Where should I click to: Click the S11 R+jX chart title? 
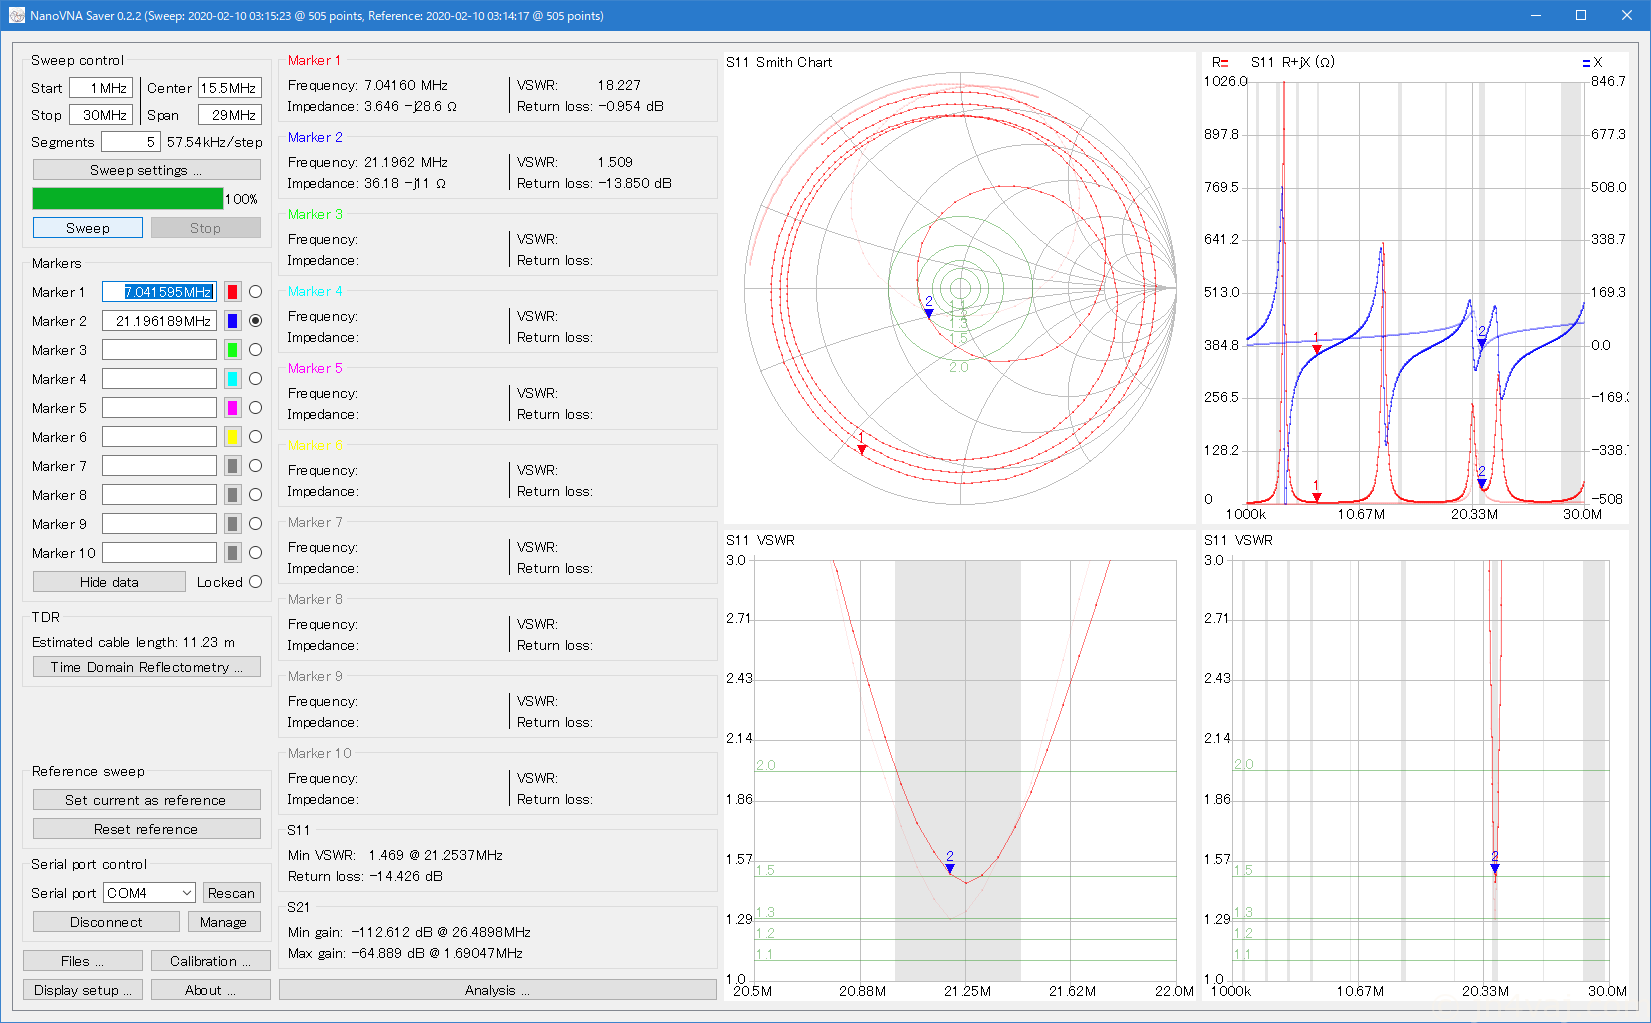(x=1293, y=62)
